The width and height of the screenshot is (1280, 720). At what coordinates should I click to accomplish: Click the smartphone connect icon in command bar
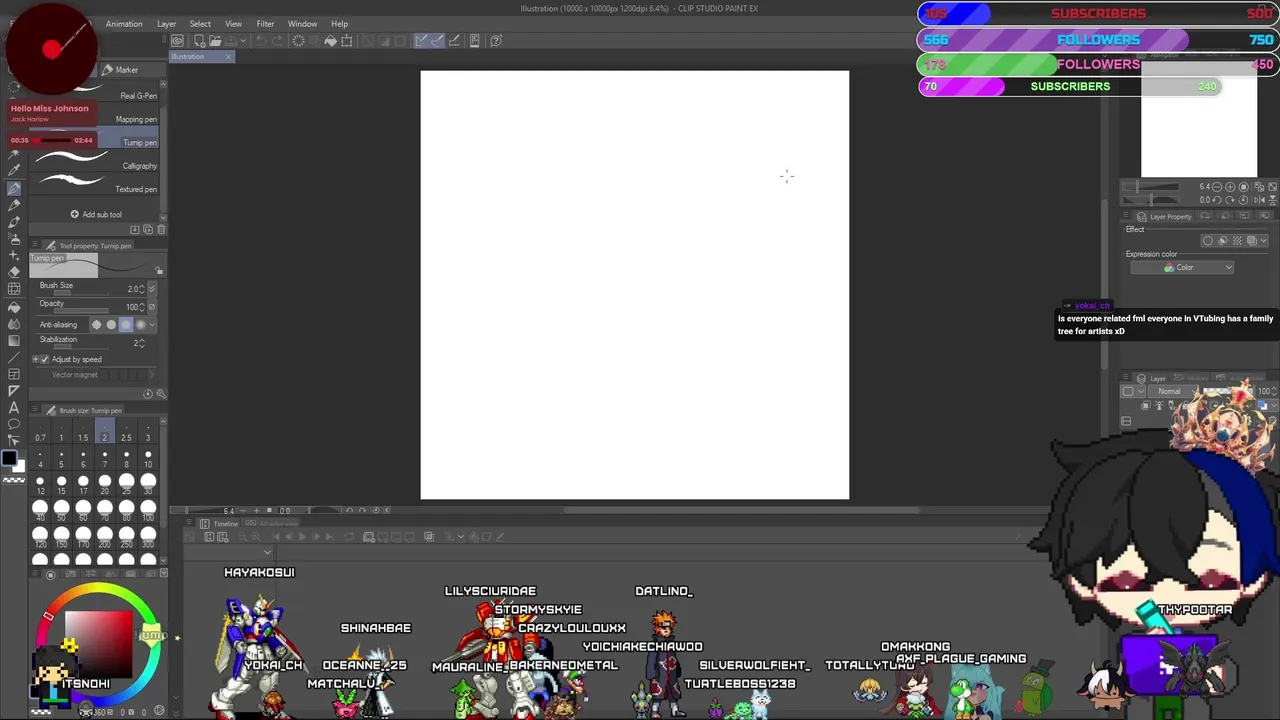[475, 41]
